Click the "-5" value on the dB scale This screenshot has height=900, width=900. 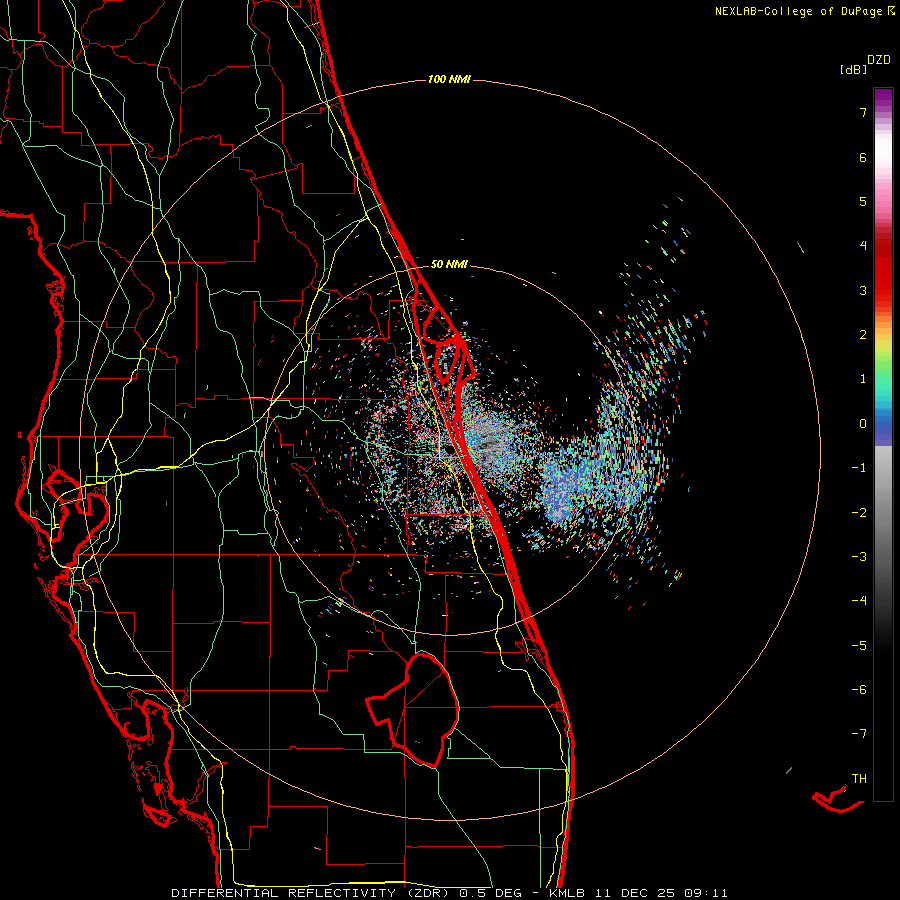859,646
